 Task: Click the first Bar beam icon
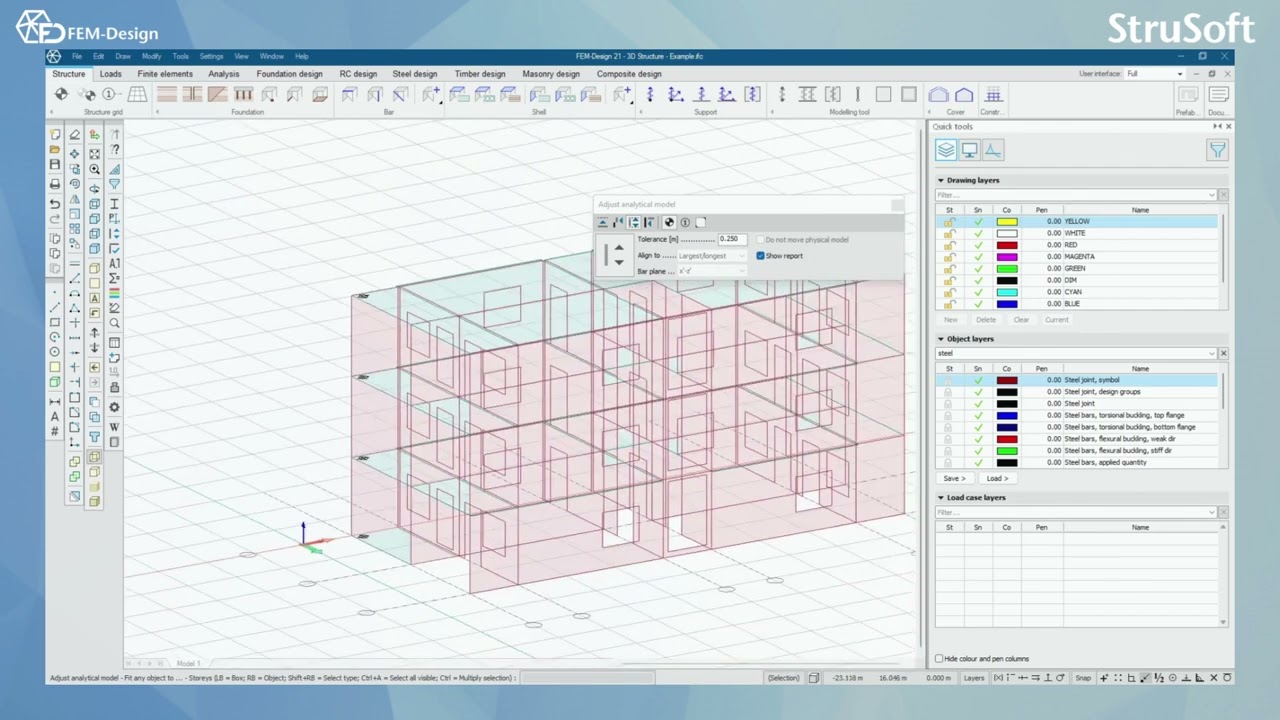click(x=349, y=95)
